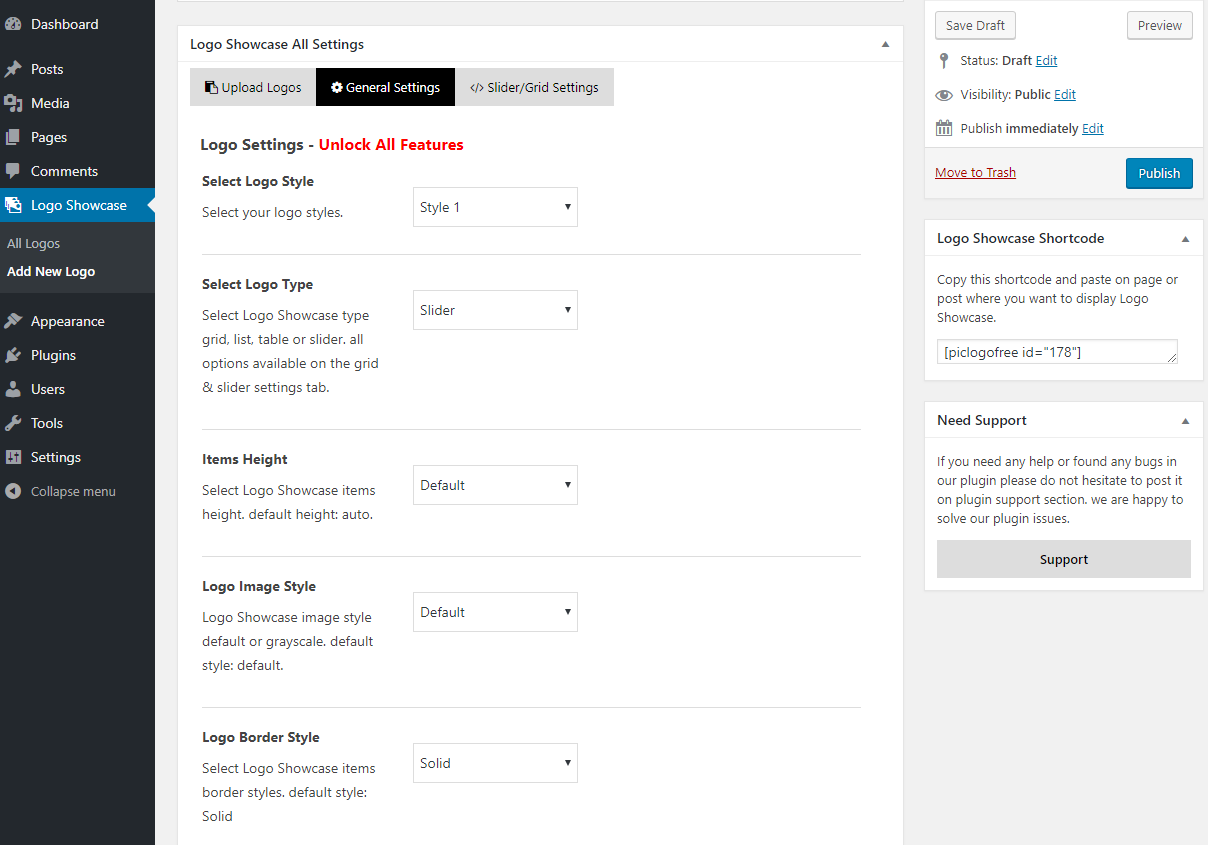The width and height of the screenshot is (1208, 845).
Task: Click the Logo Showcase All Settings title
Action: 277,44
